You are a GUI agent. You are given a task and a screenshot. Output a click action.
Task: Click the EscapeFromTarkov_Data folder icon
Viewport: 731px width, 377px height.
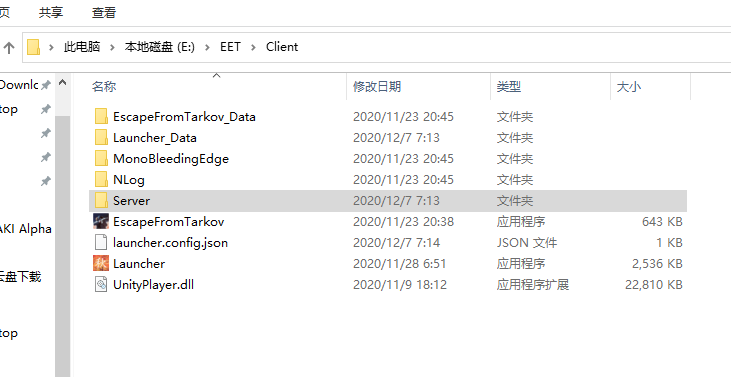tap(101, 117)
